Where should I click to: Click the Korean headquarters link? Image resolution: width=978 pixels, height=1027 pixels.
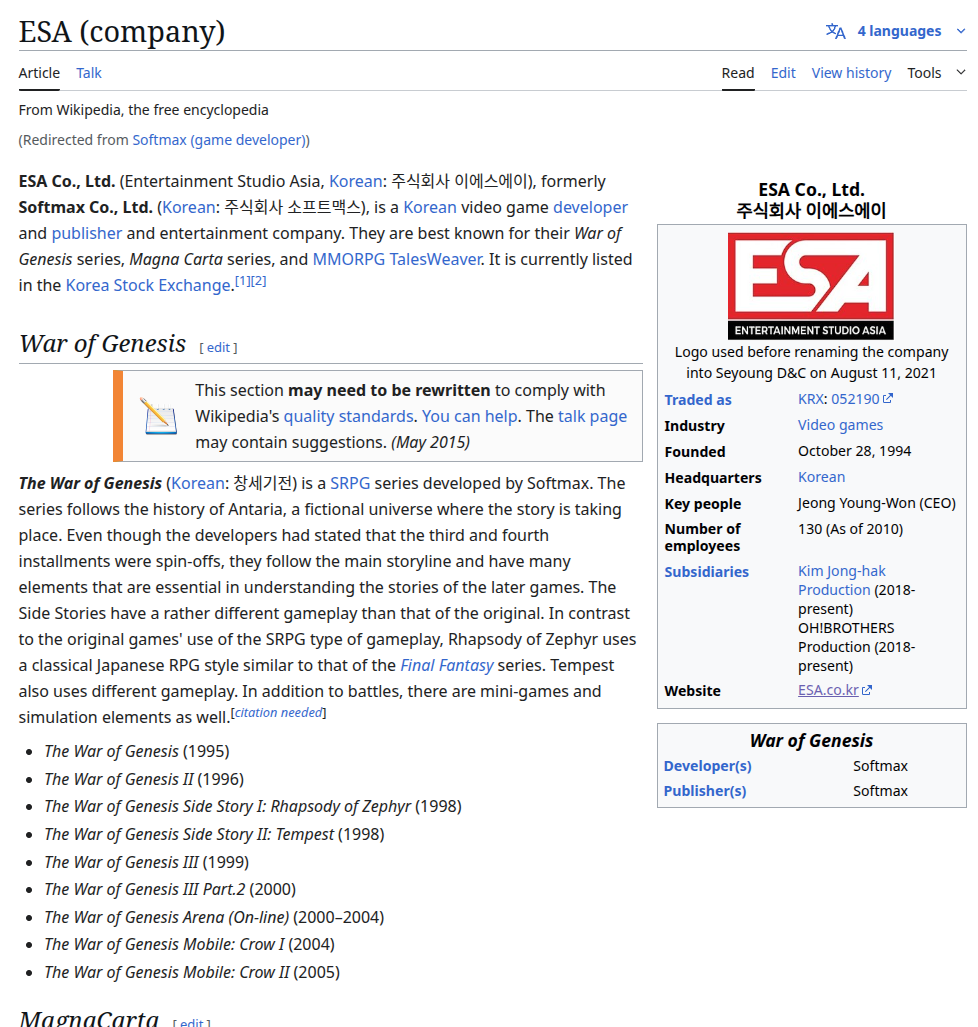pos(821,477)
